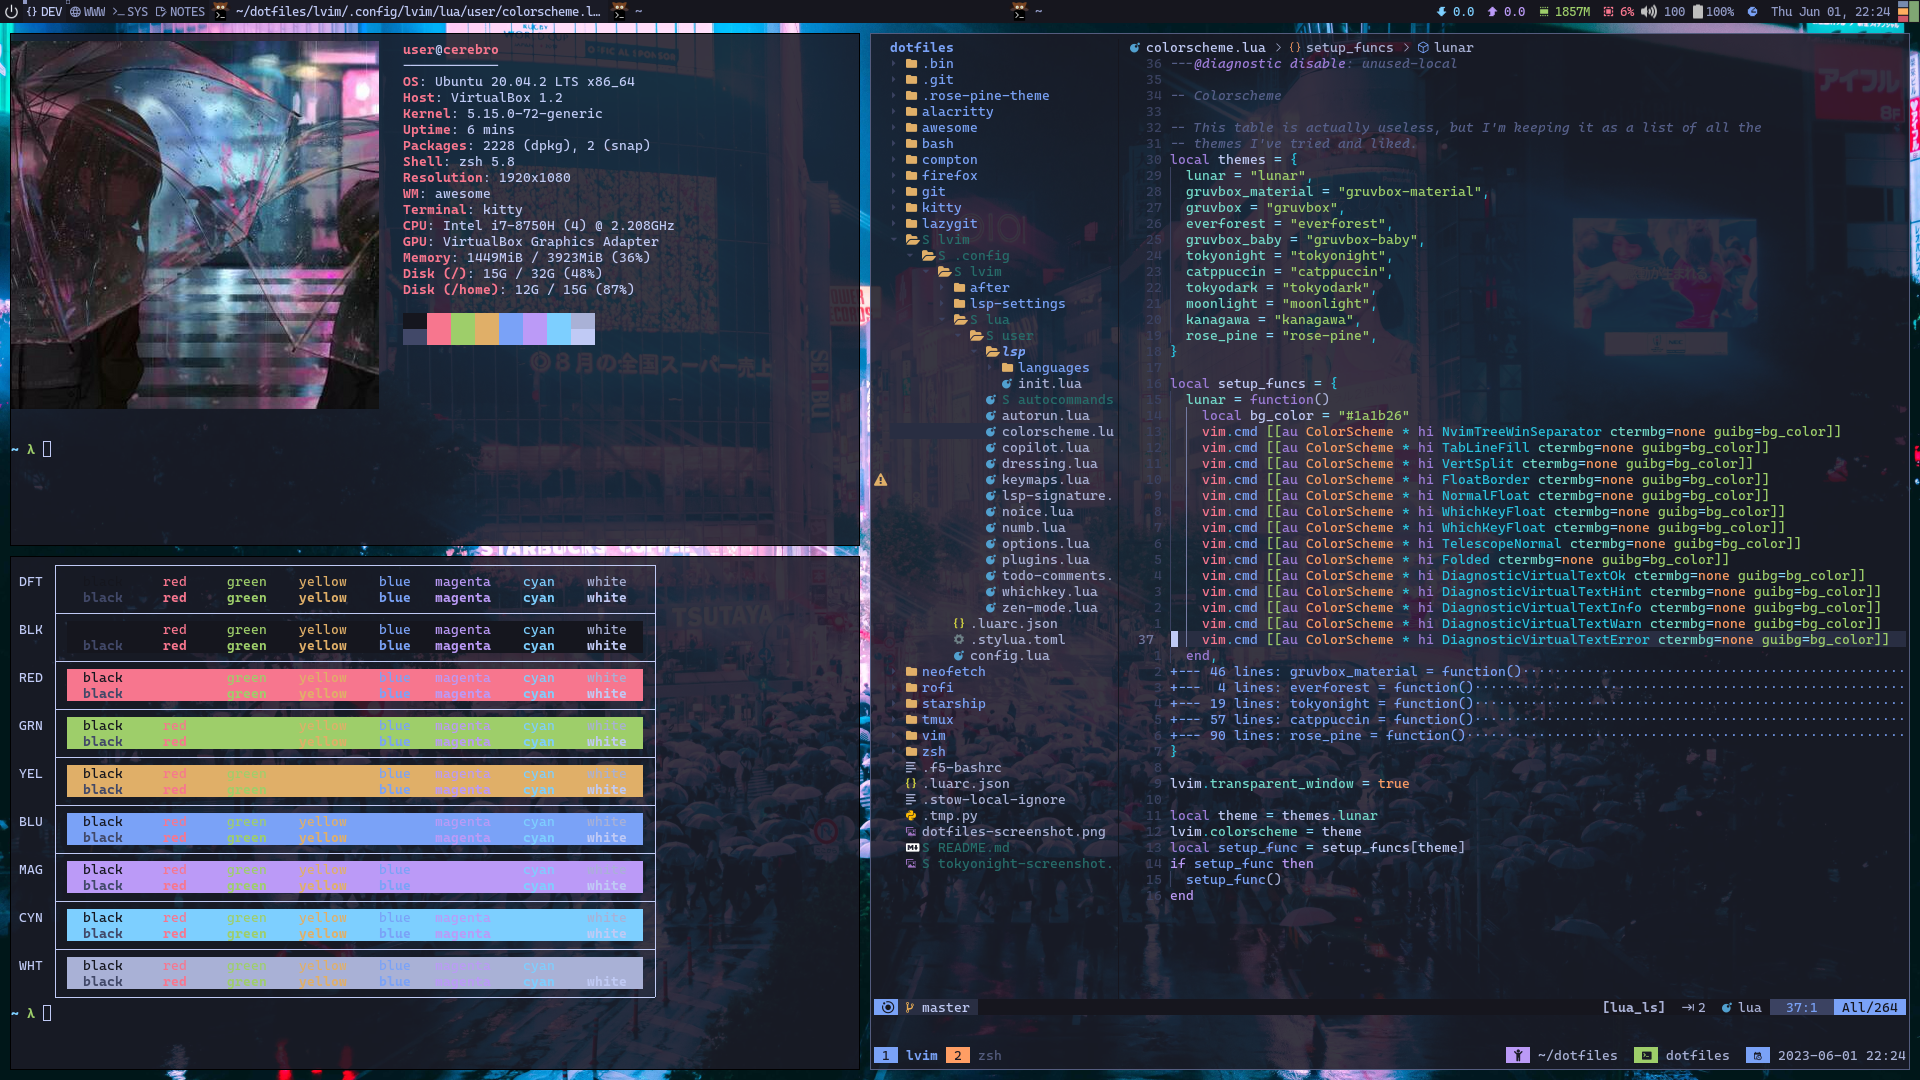The image size is (1920, 1080).
Task: Select colorscheme.lua in the file tree
Action: (x=1049, y=432)
